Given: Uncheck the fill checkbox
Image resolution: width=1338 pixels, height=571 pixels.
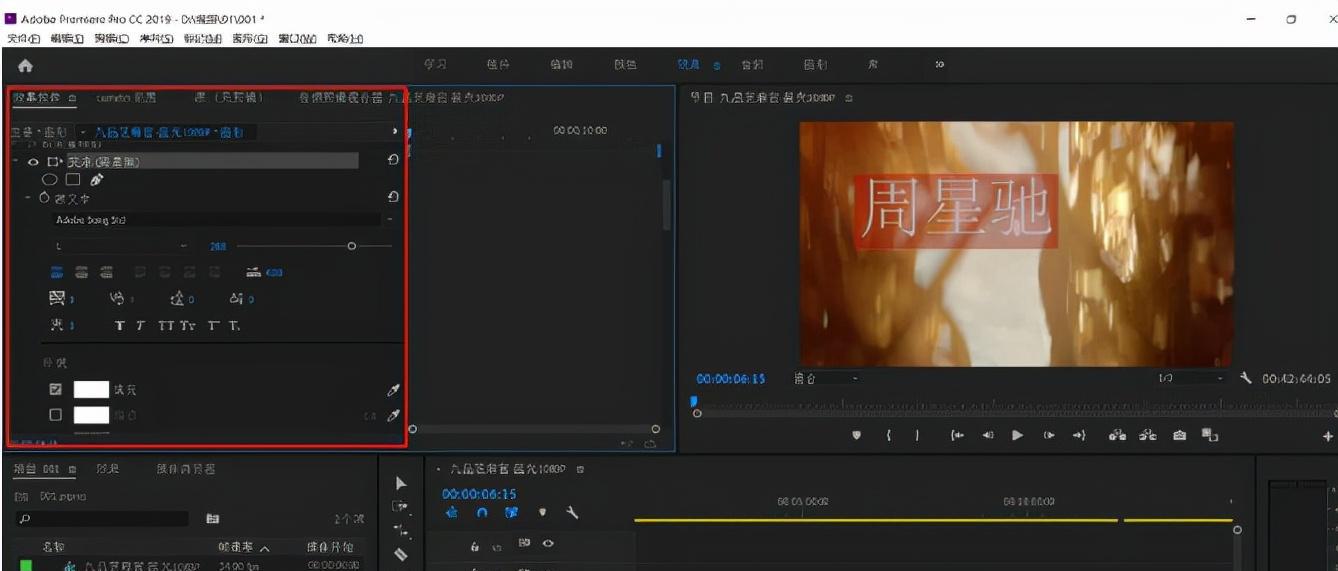Looking at the screenshot, I should (x=56, y=389).
